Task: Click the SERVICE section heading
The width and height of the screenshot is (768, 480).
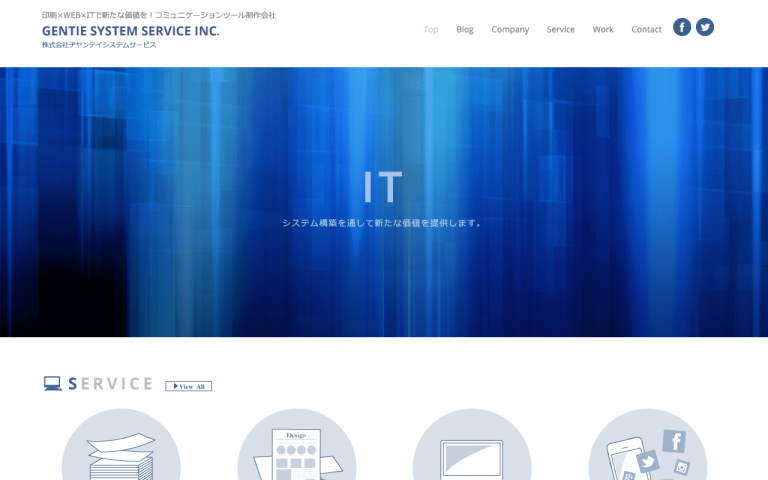Action: (x=110, y=384)
